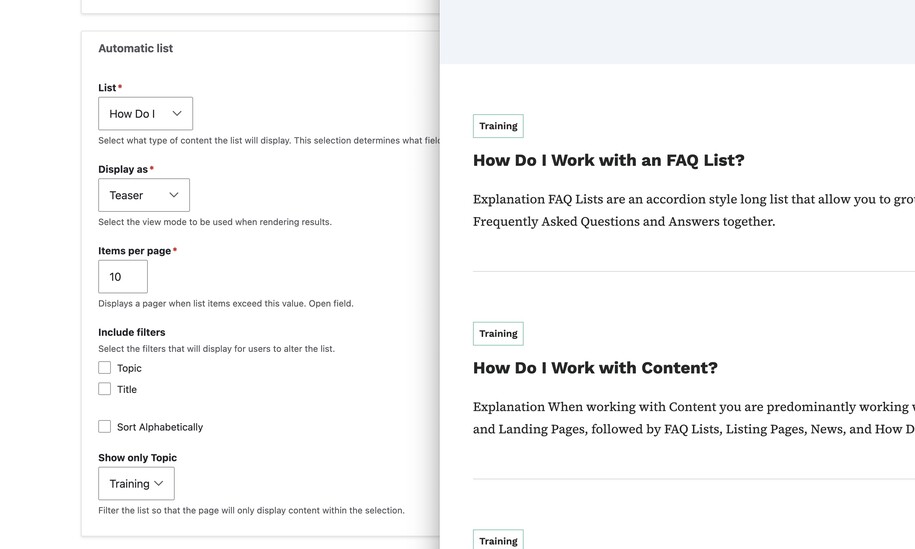Click help text about pager when items exceed
Screen dimensions: 915x549
pyautogui.click(x=226, y=303)
